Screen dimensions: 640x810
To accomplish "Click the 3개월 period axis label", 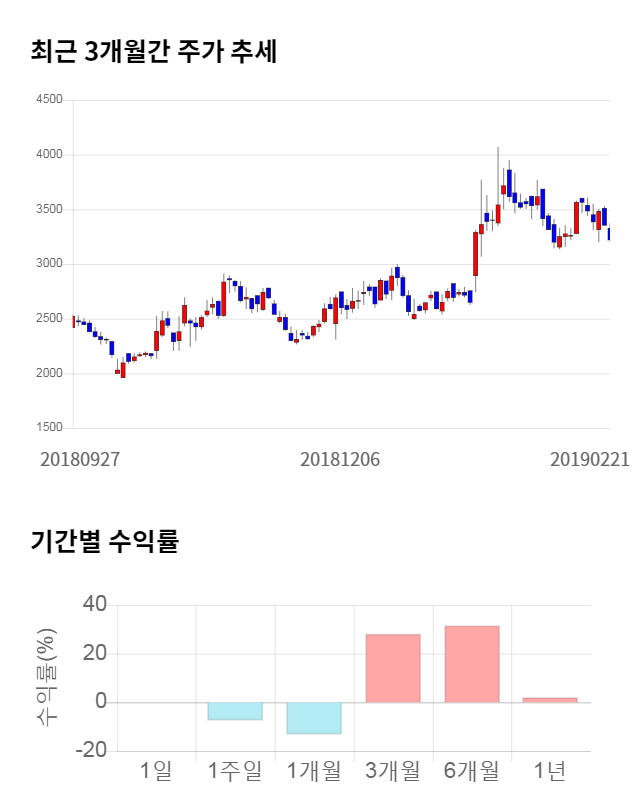I will point(393,771).
